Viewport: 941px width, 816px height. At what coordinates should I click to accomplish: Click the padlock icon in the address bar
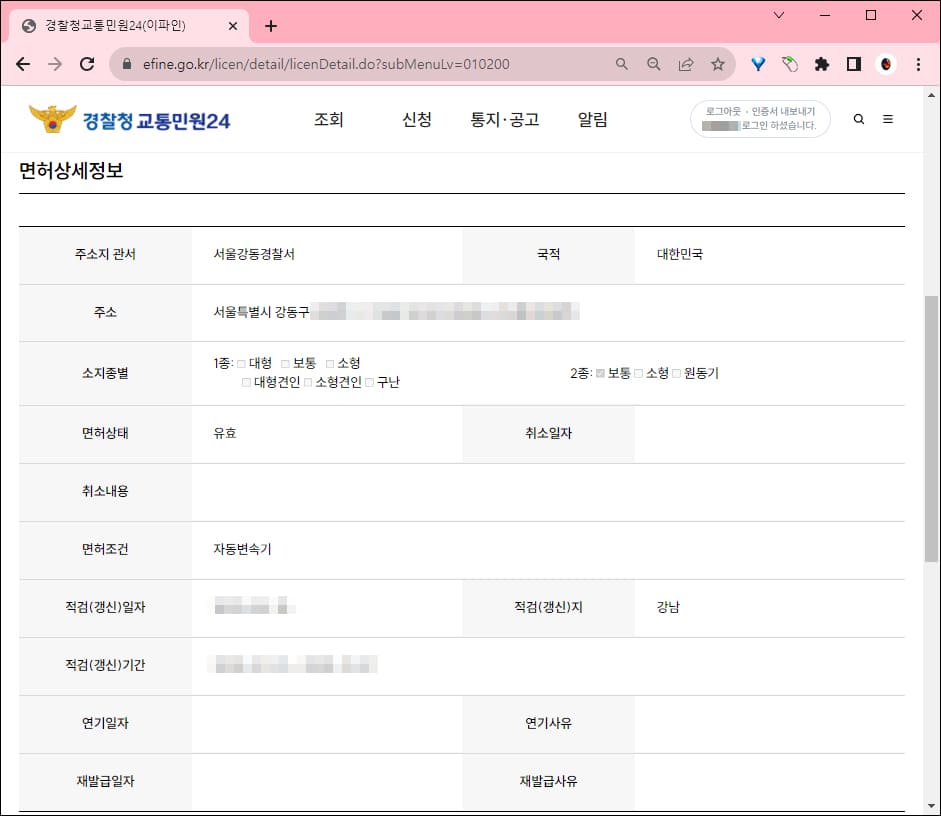coord(126,62)
